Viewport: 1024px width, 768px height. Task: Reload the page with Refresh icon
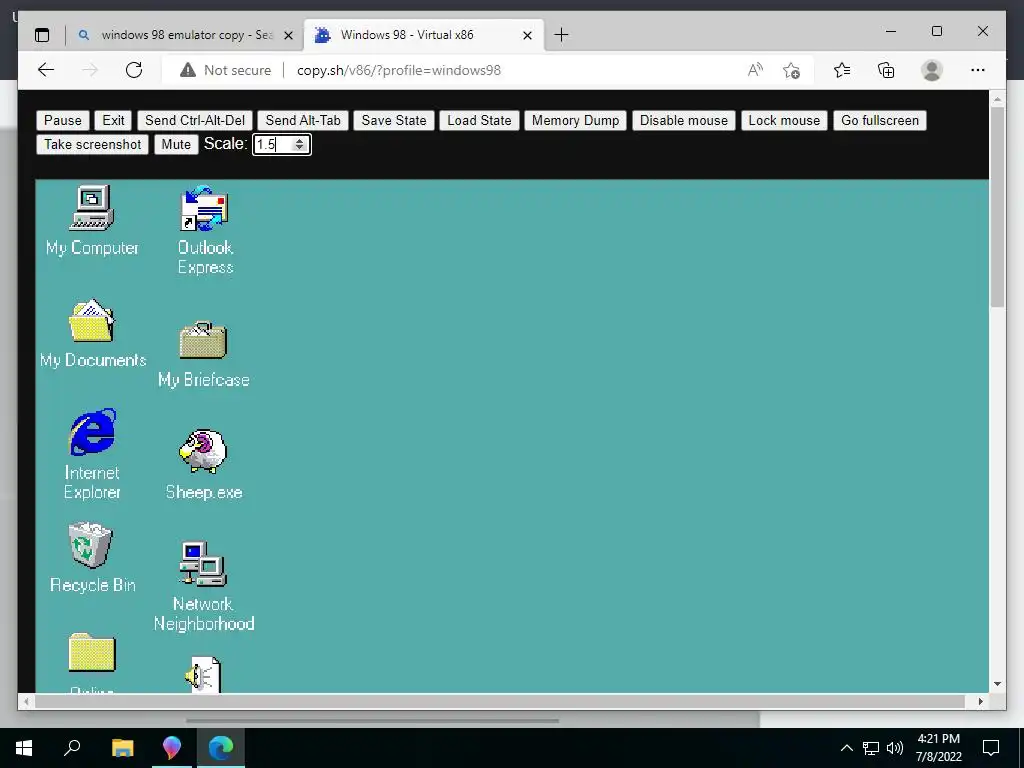134,70
